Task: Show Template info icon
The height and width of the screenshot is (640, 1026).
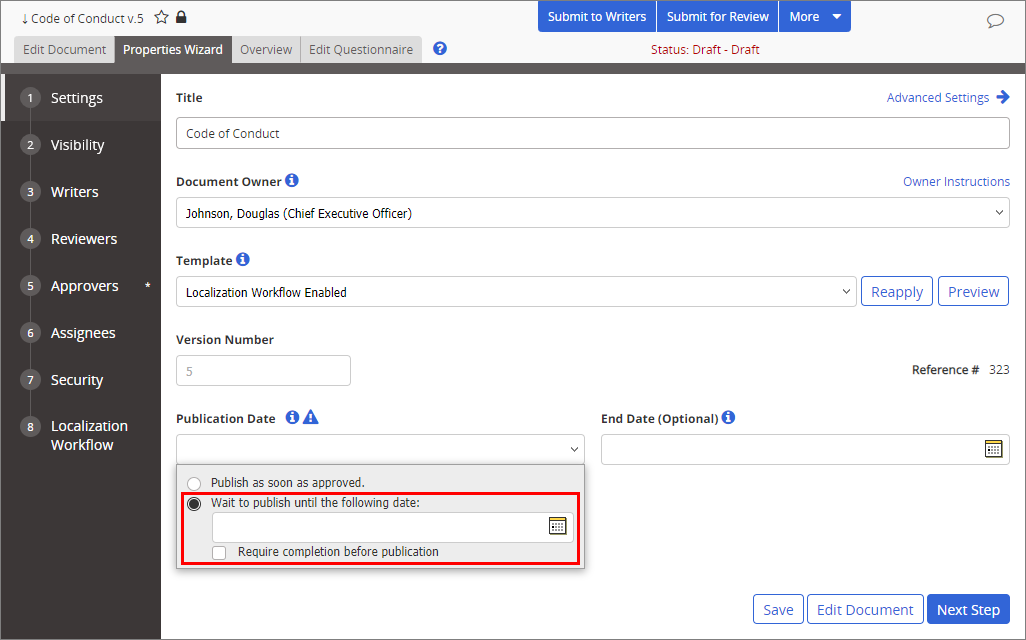Action: [x=243, y=259]
